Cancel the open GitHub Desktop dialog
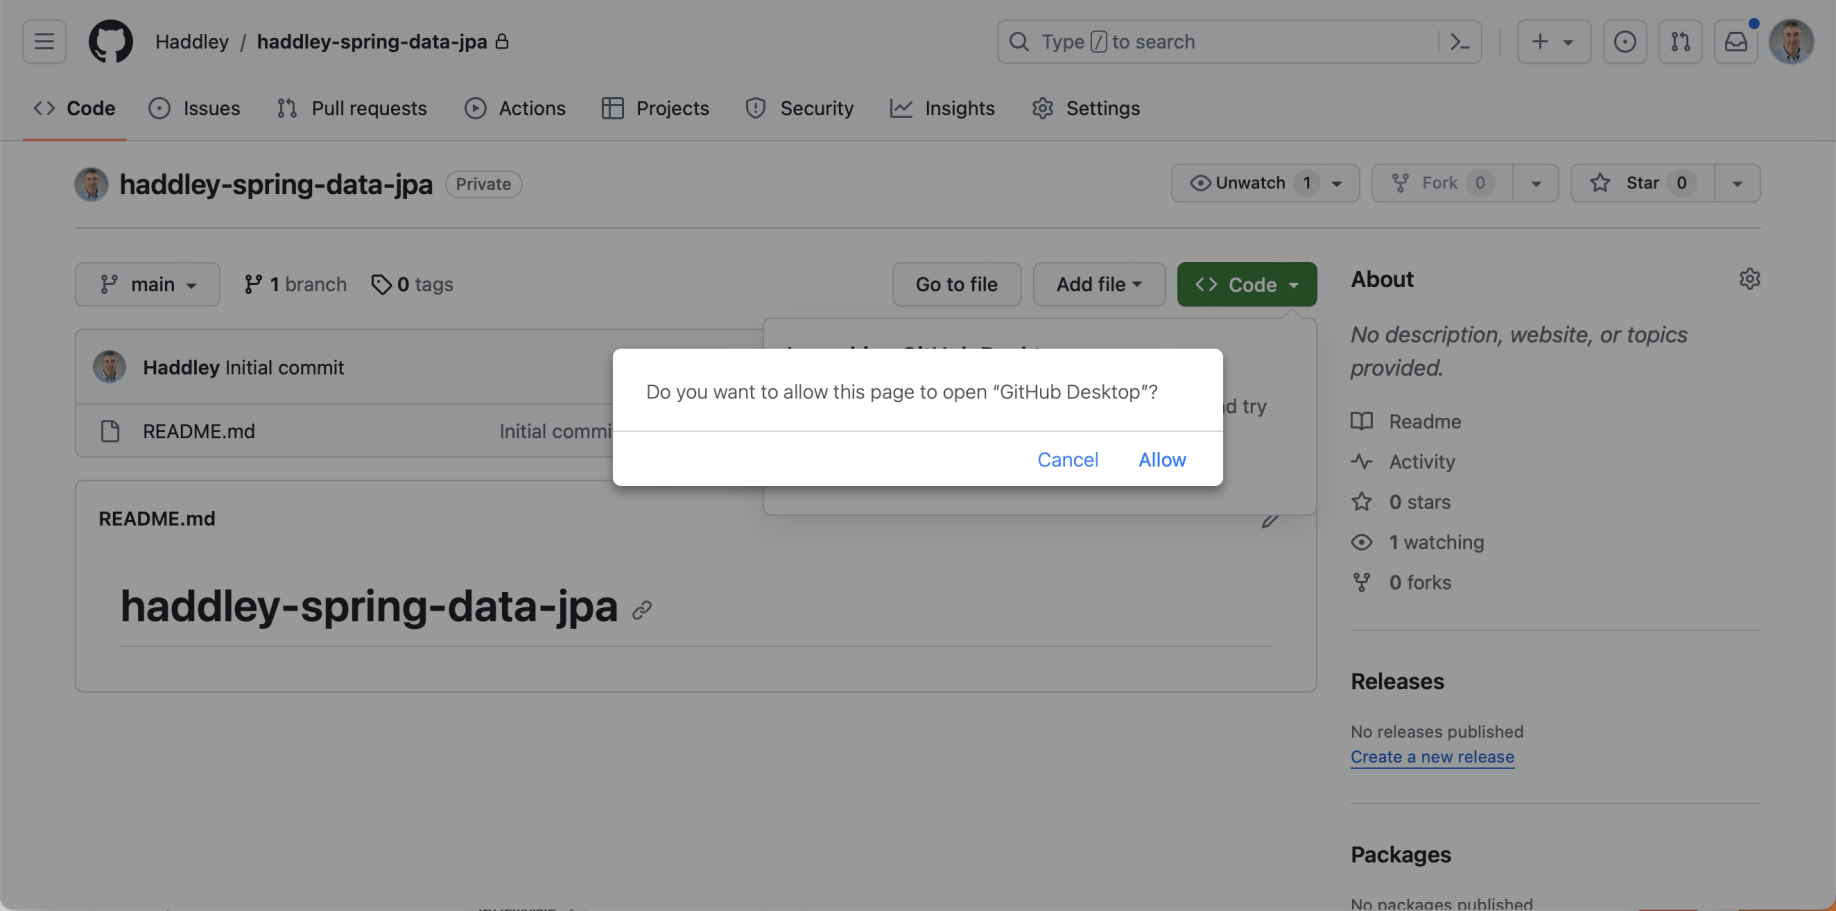The width and height of the screenshot is (1836, 911). tap(1067, 460)
